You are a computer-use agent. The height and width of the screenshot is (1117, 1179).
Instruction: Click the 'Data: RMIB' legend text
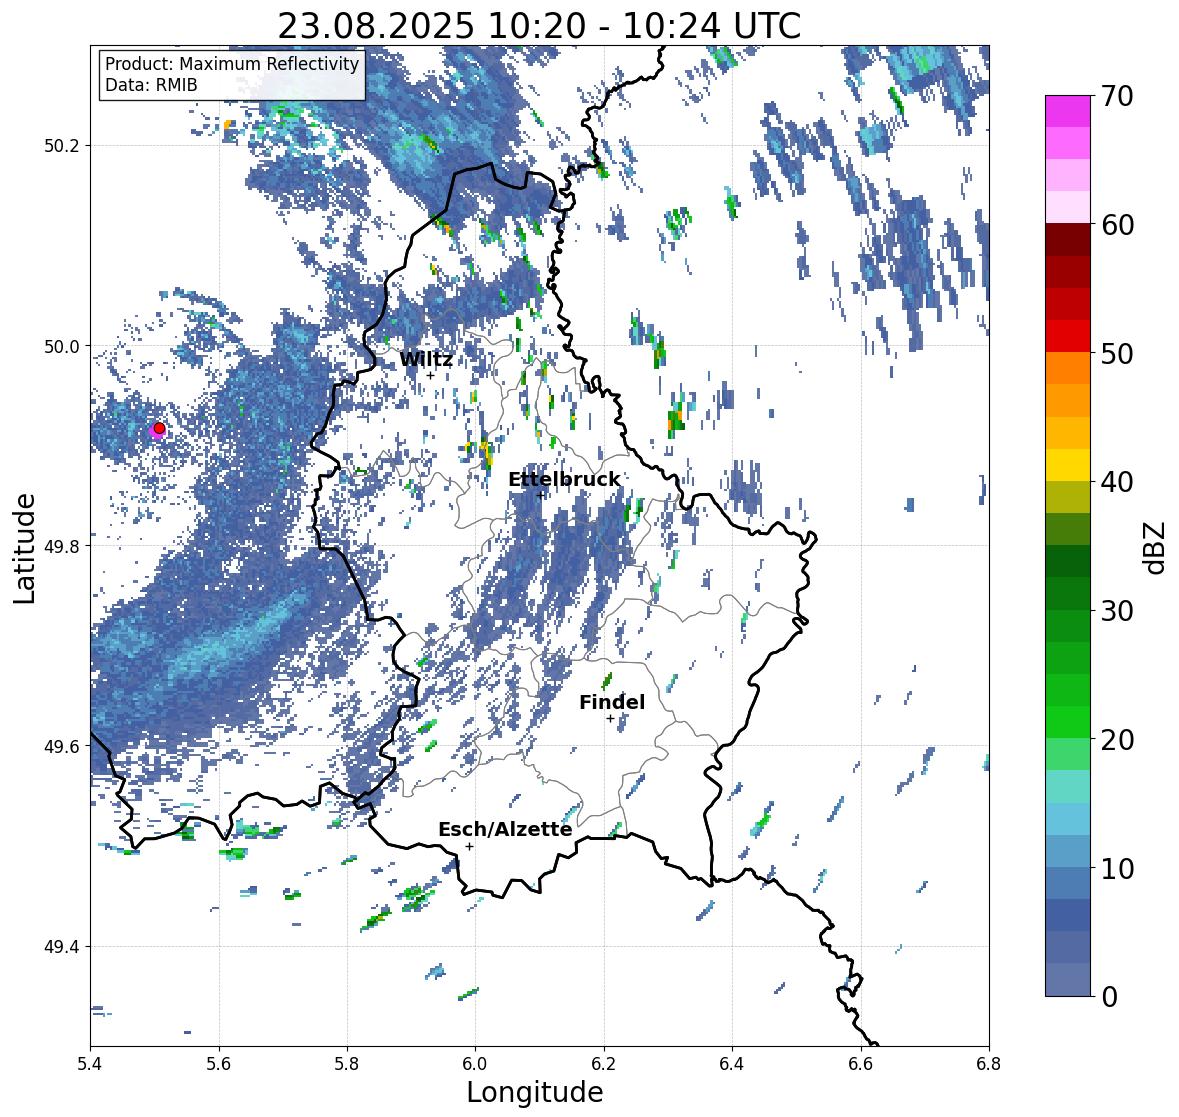(x=151, y=85)
